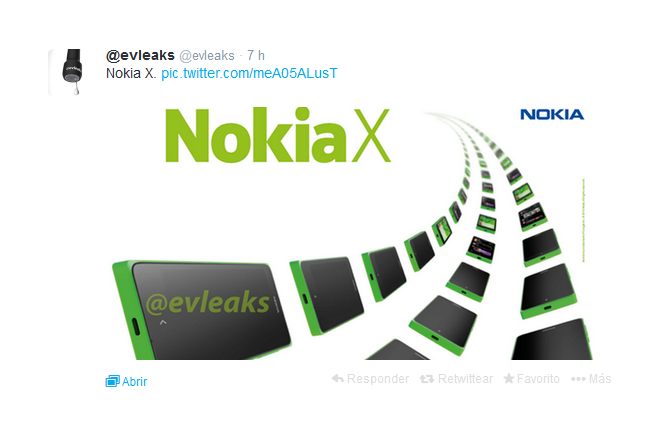The width and height of the screenshot is (660, 432).
Task: Click the star Favorito icon
Action: (x=508, y=379)
